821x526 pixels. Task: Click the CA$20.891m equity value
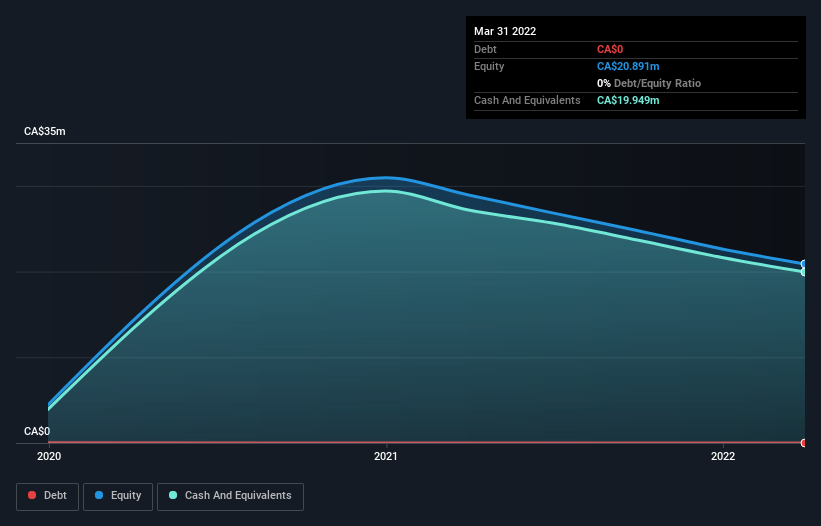click(x=628, y=66)
